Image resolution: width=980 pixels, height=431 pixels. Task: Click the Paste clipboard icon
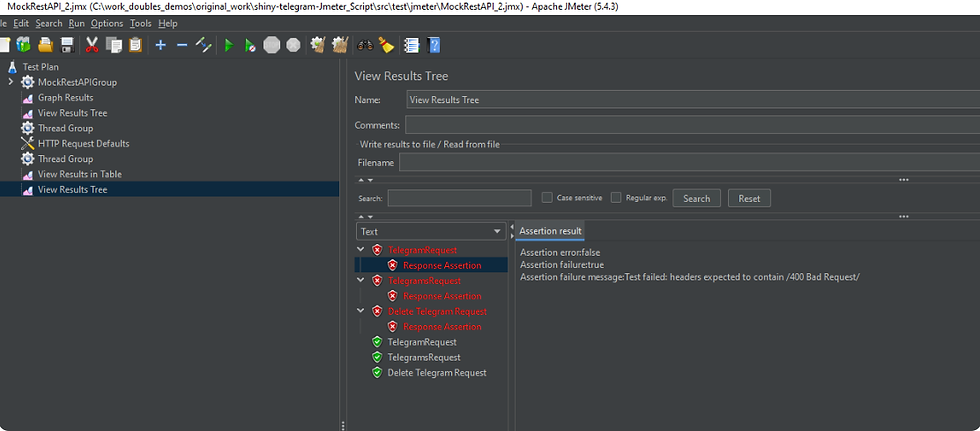[x=135, y=45]
